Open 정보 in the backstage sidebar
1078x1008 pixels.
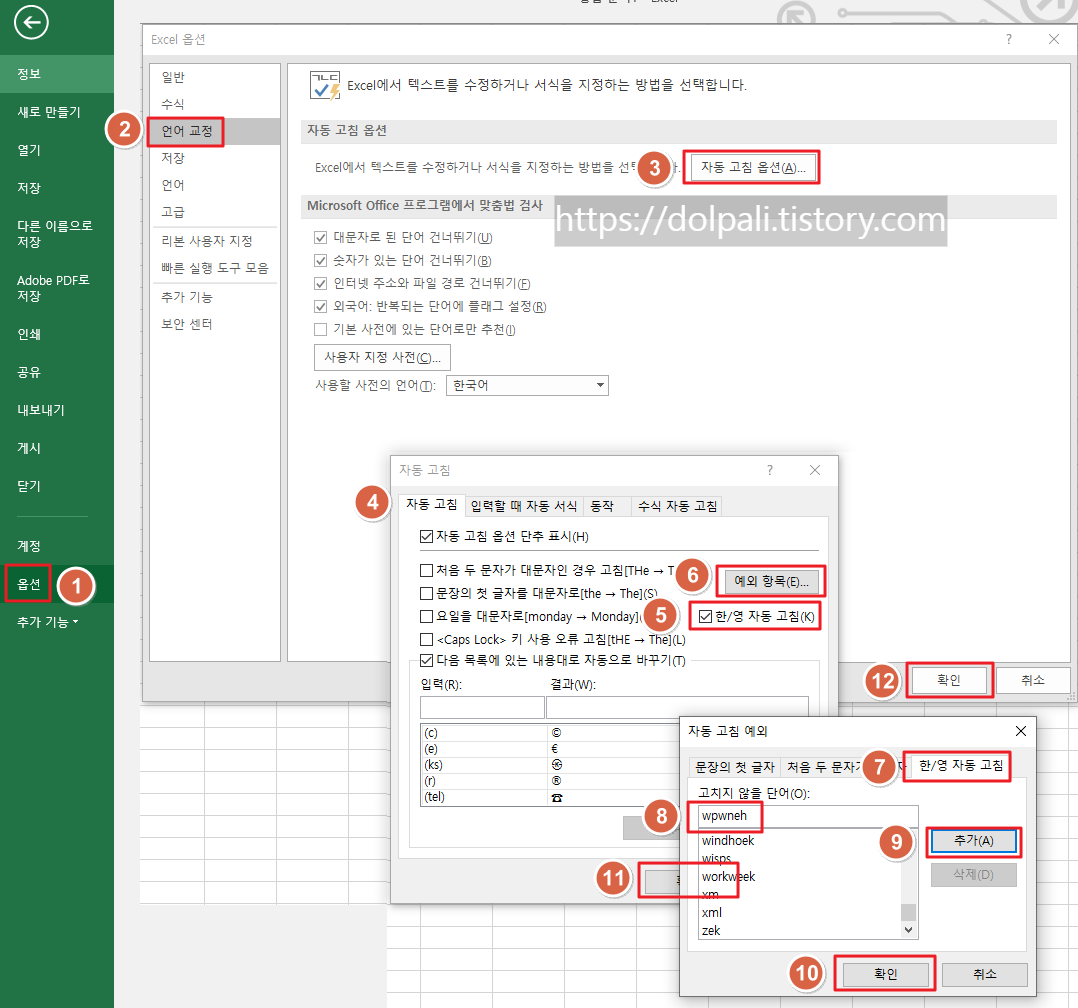tap(57, 74)
